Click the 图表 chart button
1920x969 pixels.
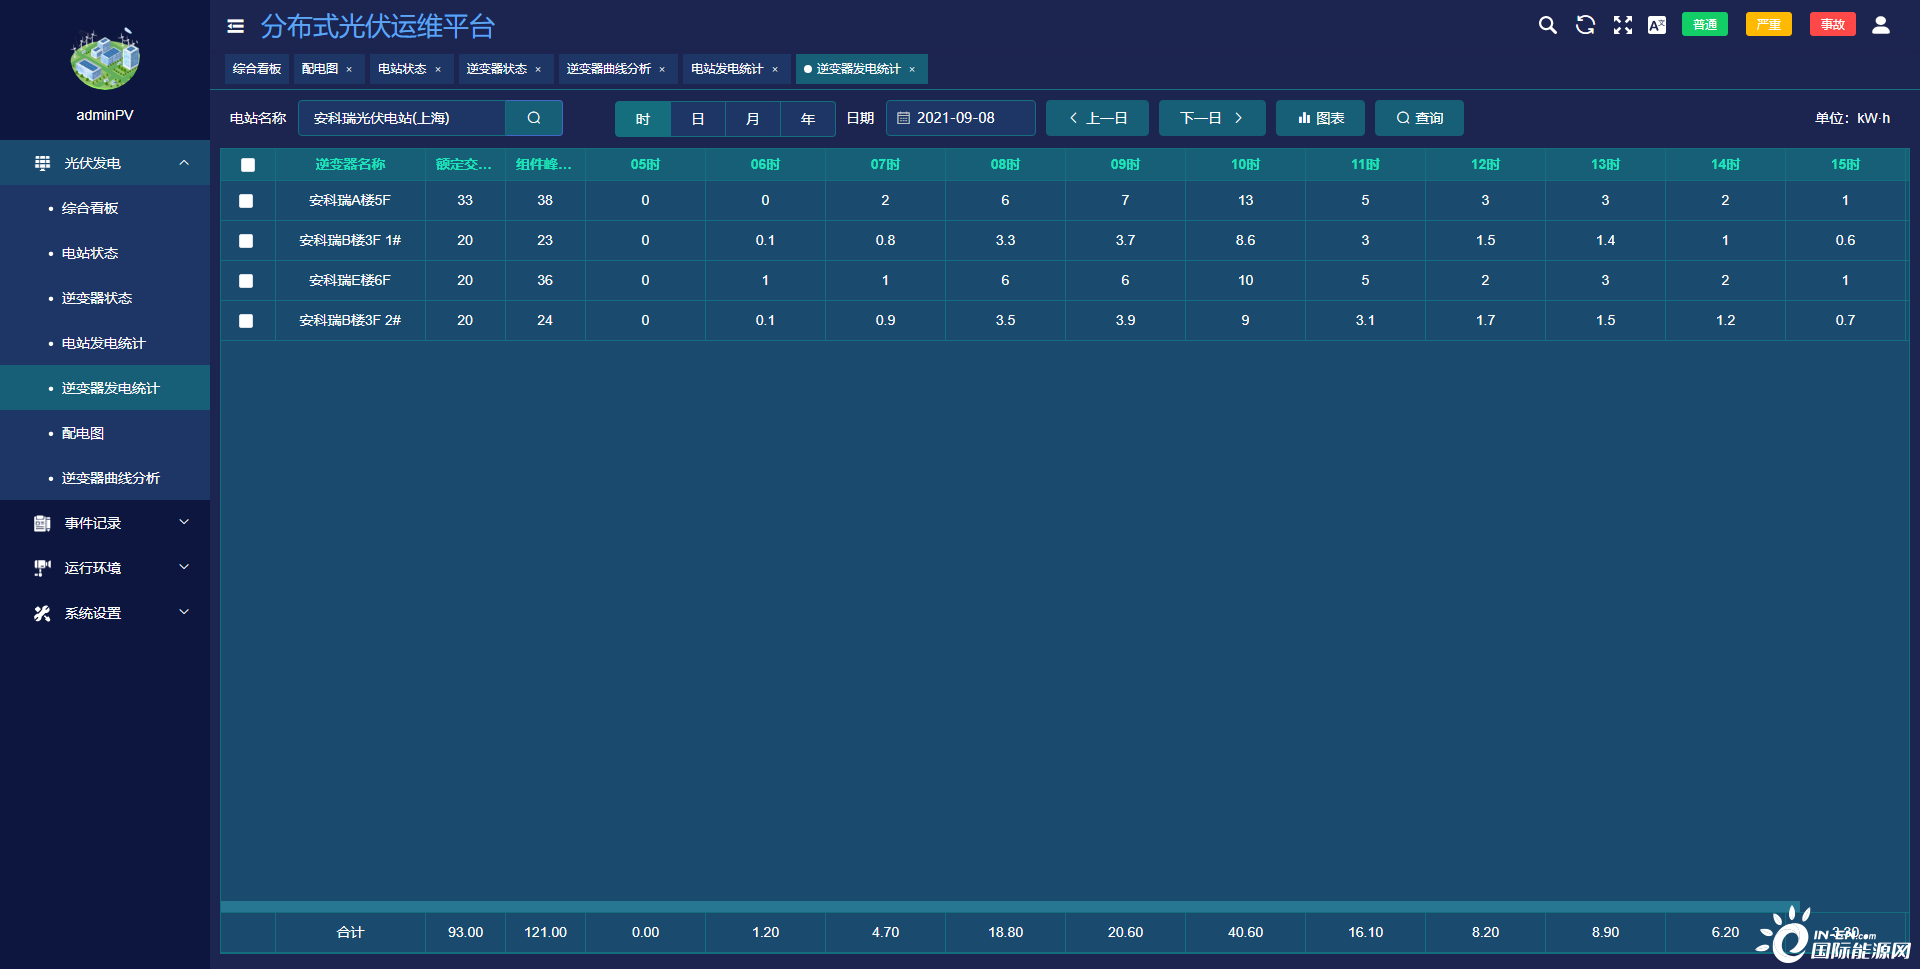1320,118
